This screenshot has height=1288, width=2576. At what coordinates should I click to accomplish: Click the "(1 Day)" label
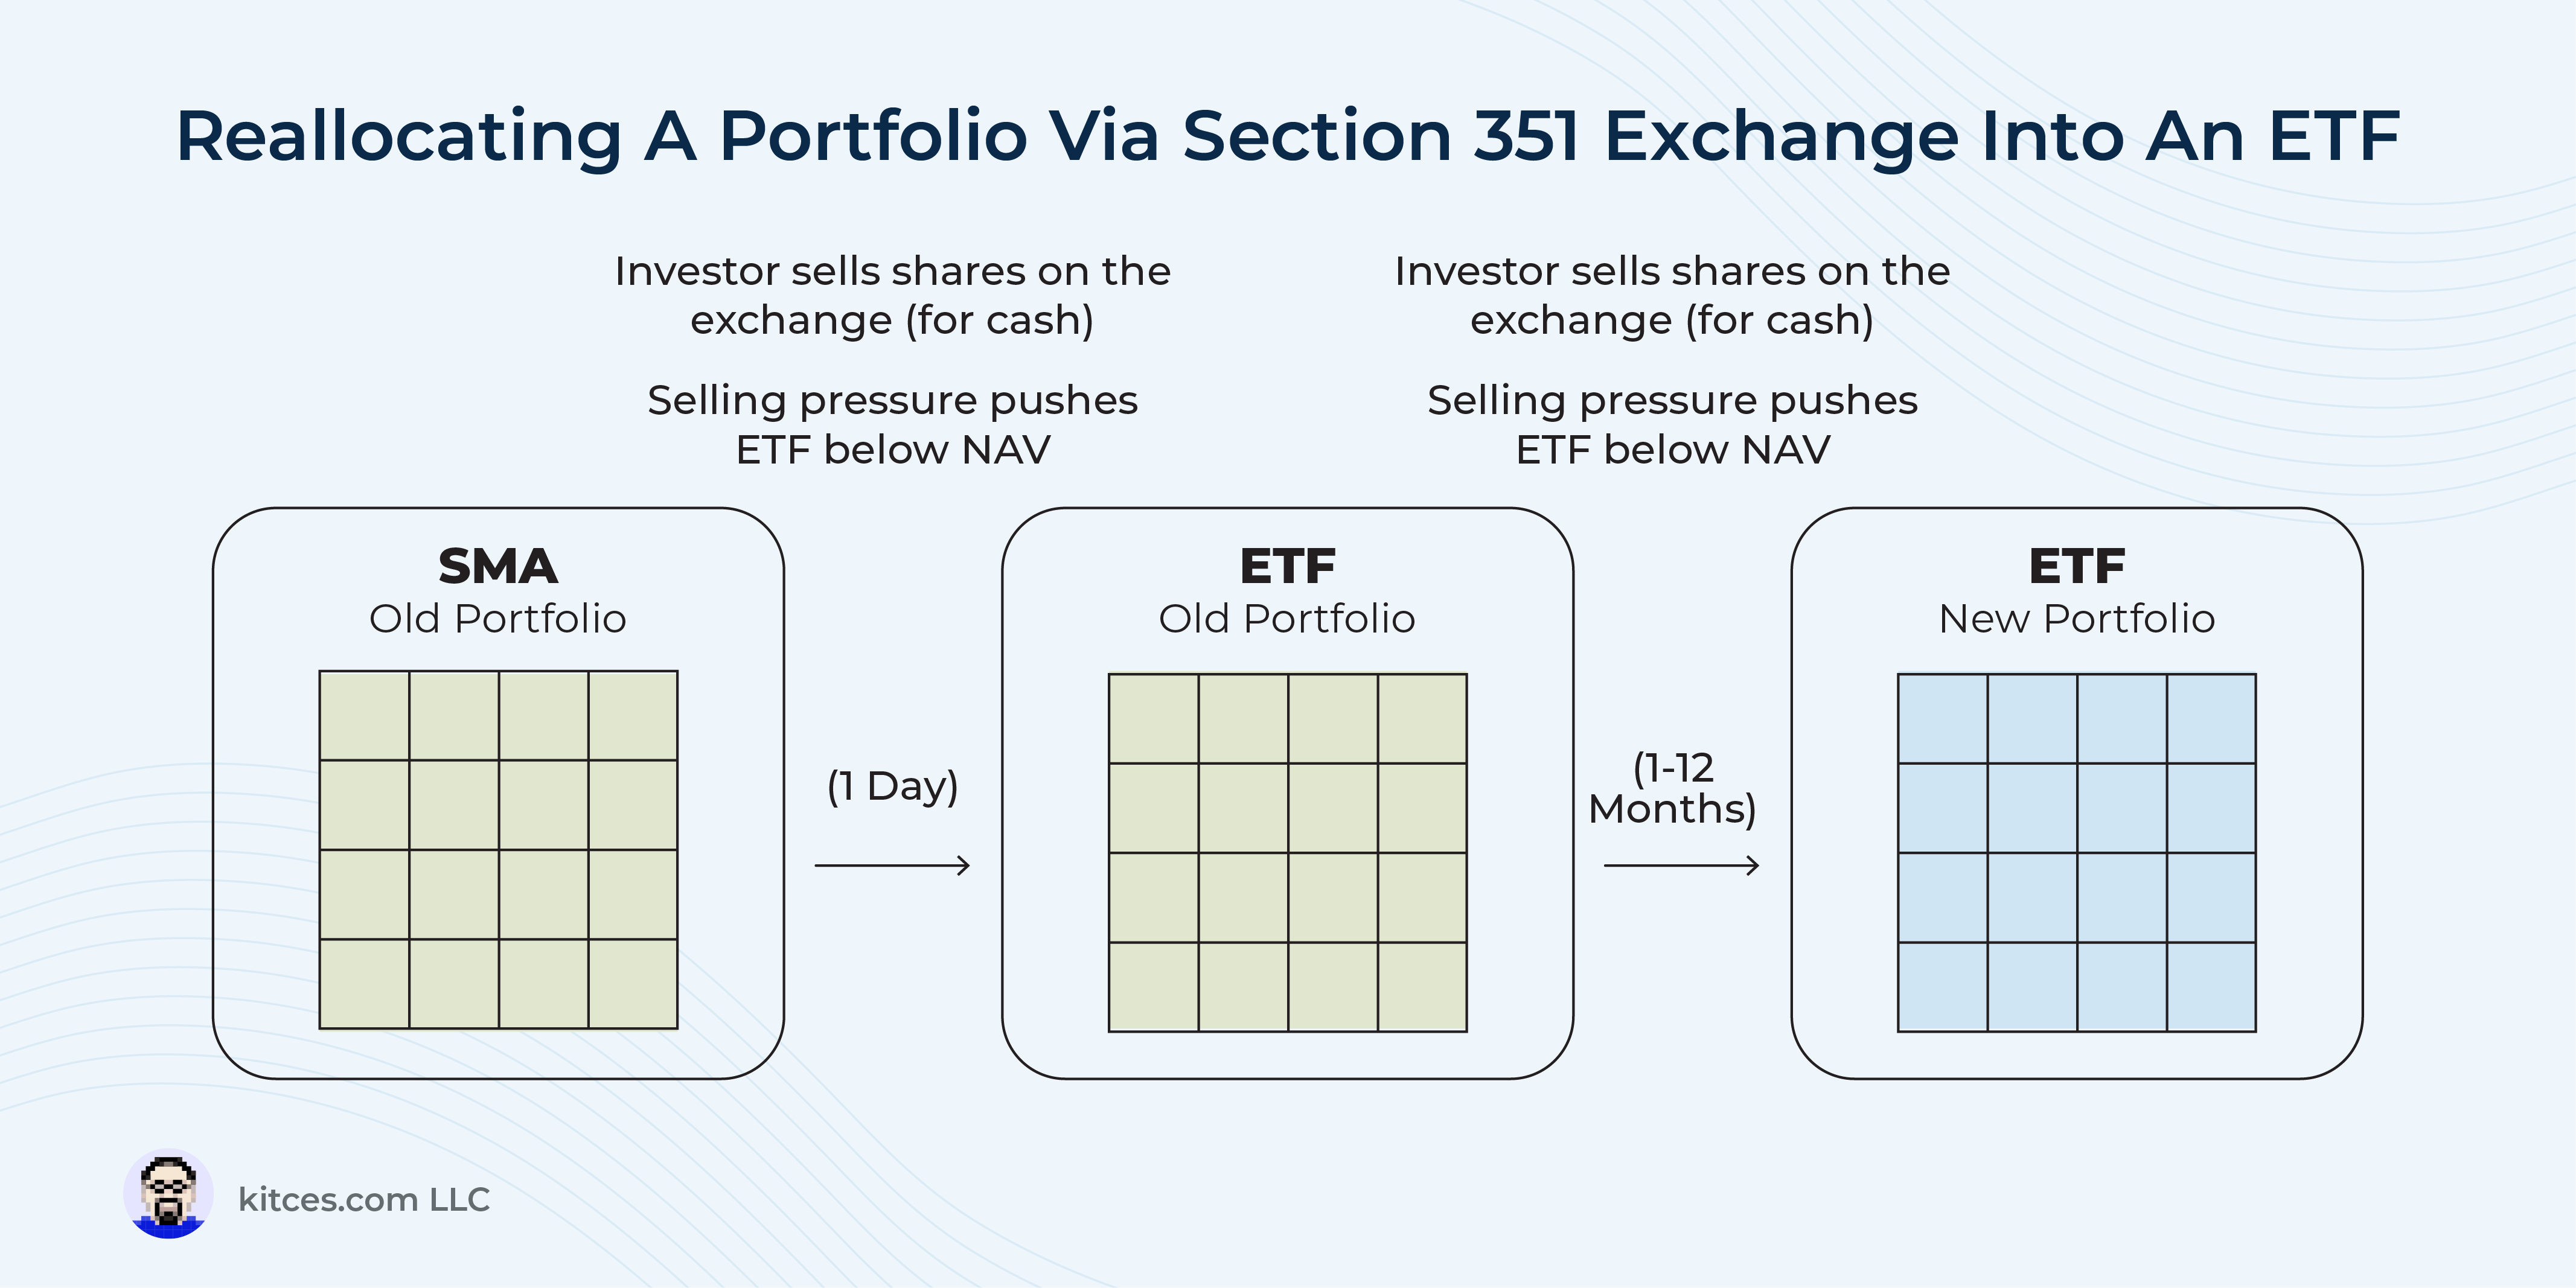[892, 786]
